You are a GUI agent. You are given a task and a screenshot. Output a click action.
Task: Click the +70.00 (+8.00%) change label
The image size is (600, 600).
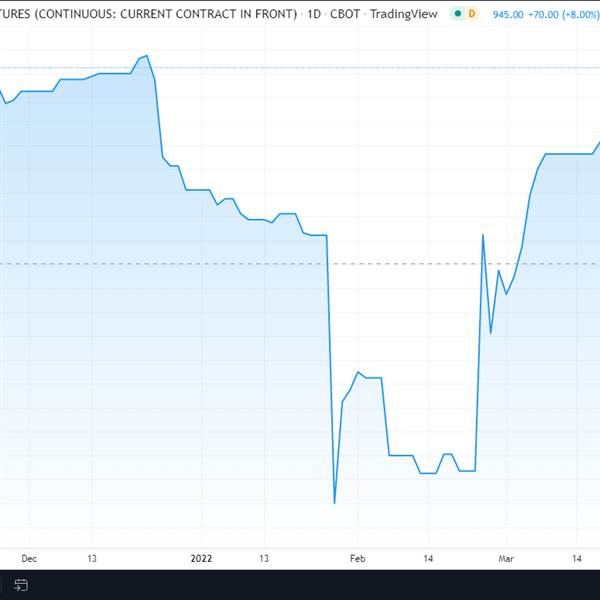[564, 15]
